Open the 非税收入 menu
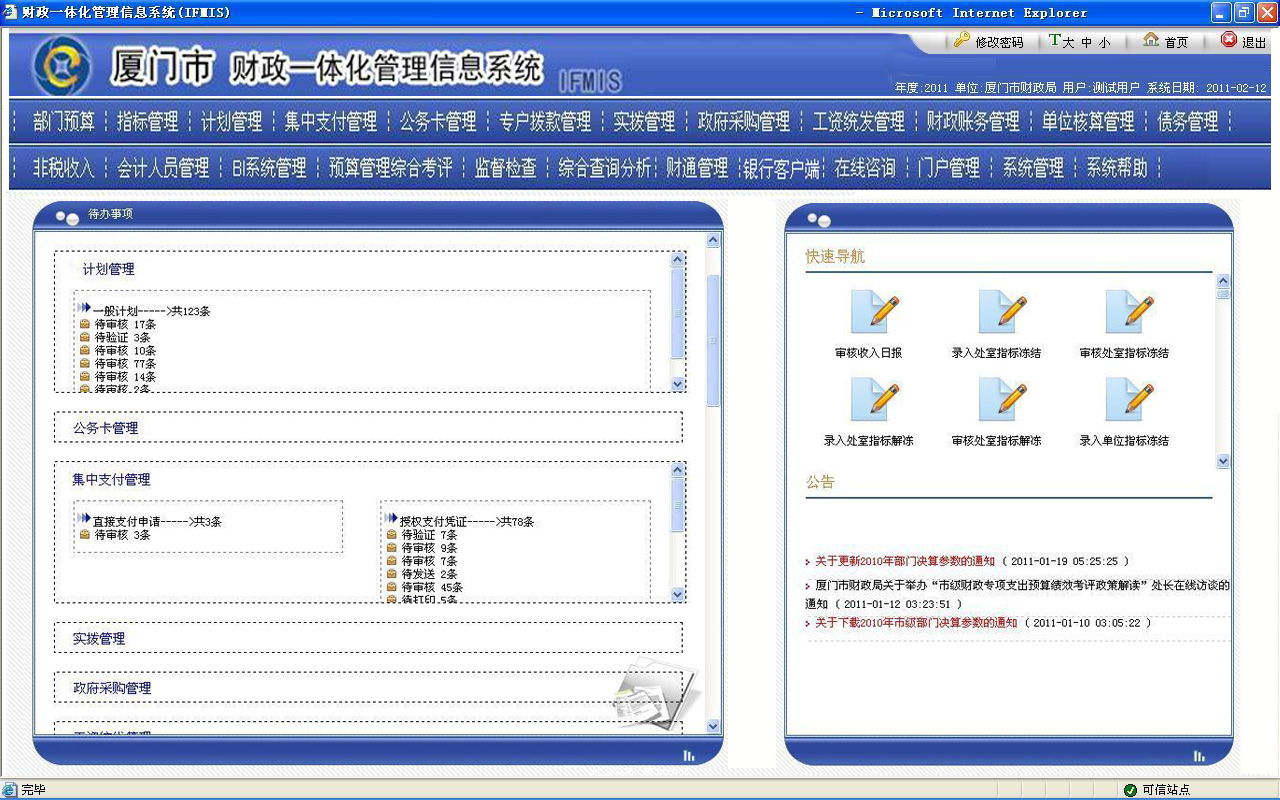This screenshot has height=800, width=1280. click(63, 168)
